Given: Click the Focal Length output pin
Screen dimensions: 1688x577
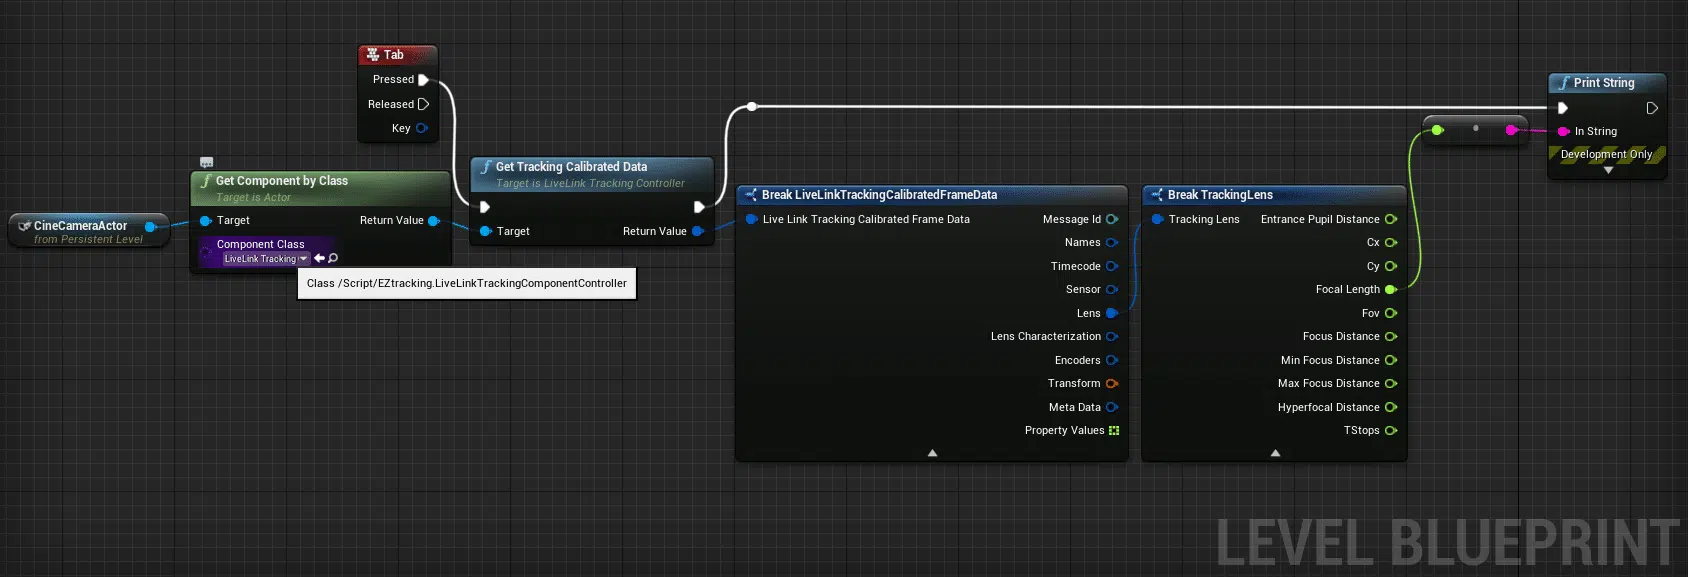Looking at the screenshot, I should point(1390,290).
